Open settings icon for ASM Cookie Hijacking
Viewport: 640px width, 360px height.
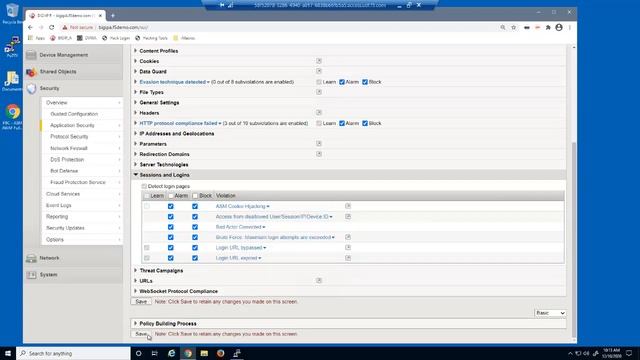[x=348, y=206]
